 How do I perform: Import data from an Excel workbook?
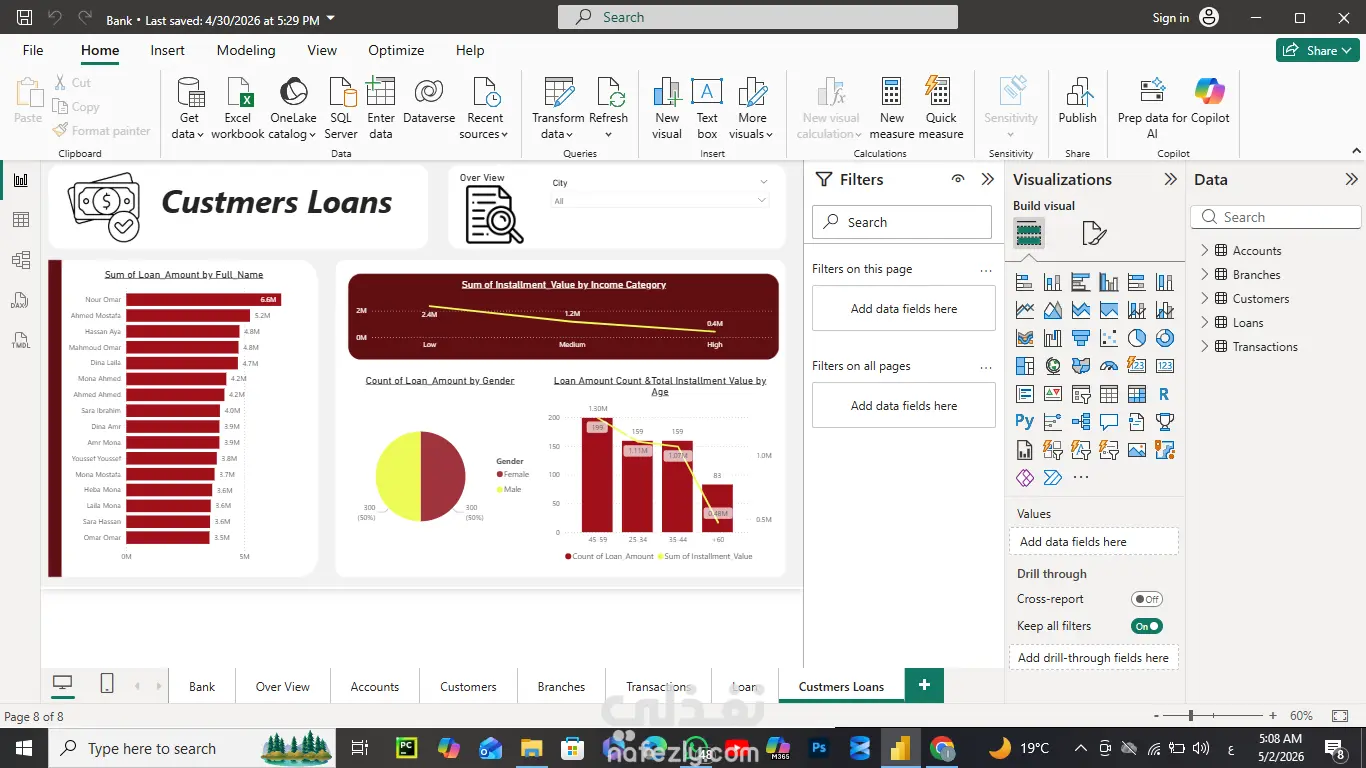238,108
